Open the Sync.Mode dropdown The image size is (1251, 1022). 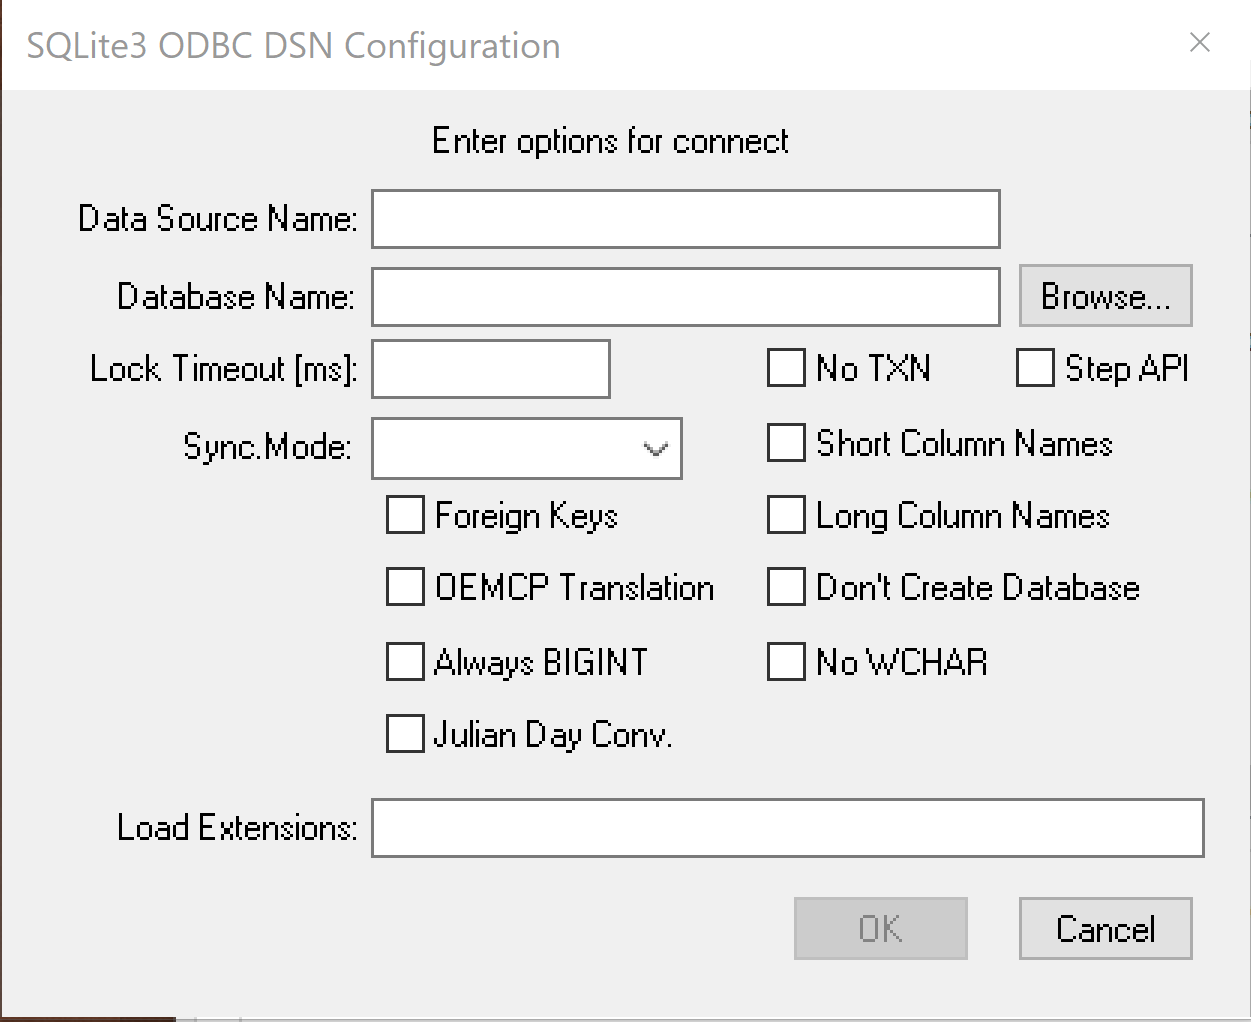click(526, 448)
